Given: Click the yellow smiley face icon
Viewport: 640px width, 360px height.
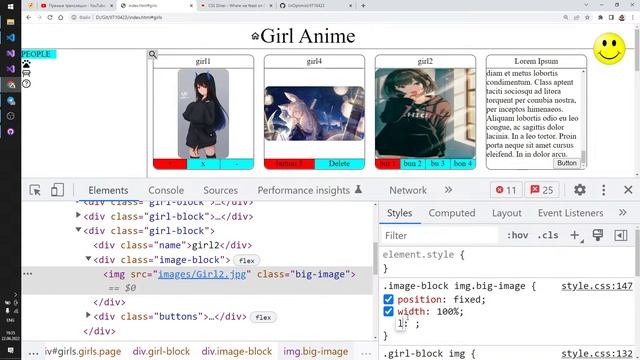Looking at the screenshot, I should pyautogui.click(x=609, y=49).
